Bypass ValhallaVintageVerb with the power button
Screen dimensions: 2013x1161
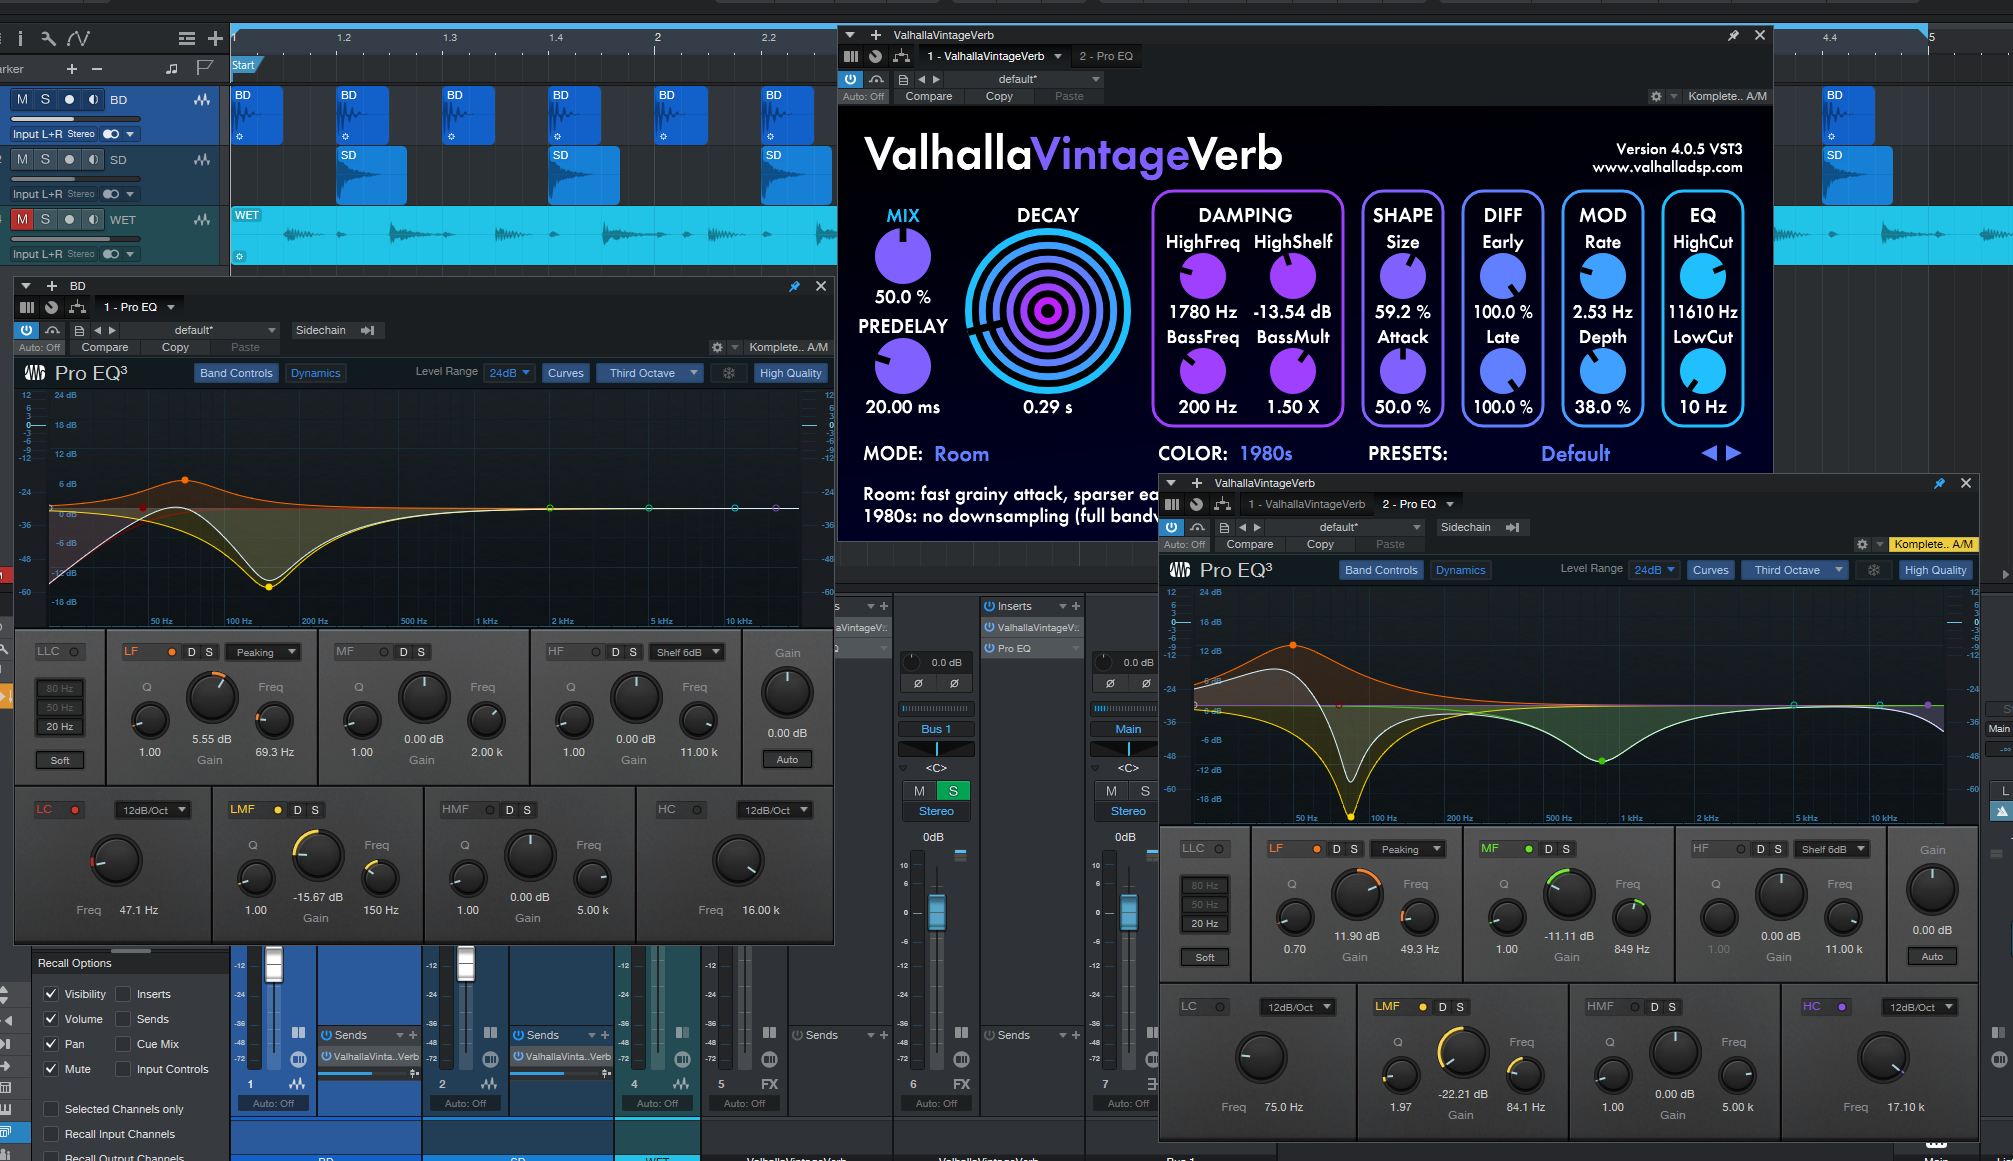coord(850,79)
